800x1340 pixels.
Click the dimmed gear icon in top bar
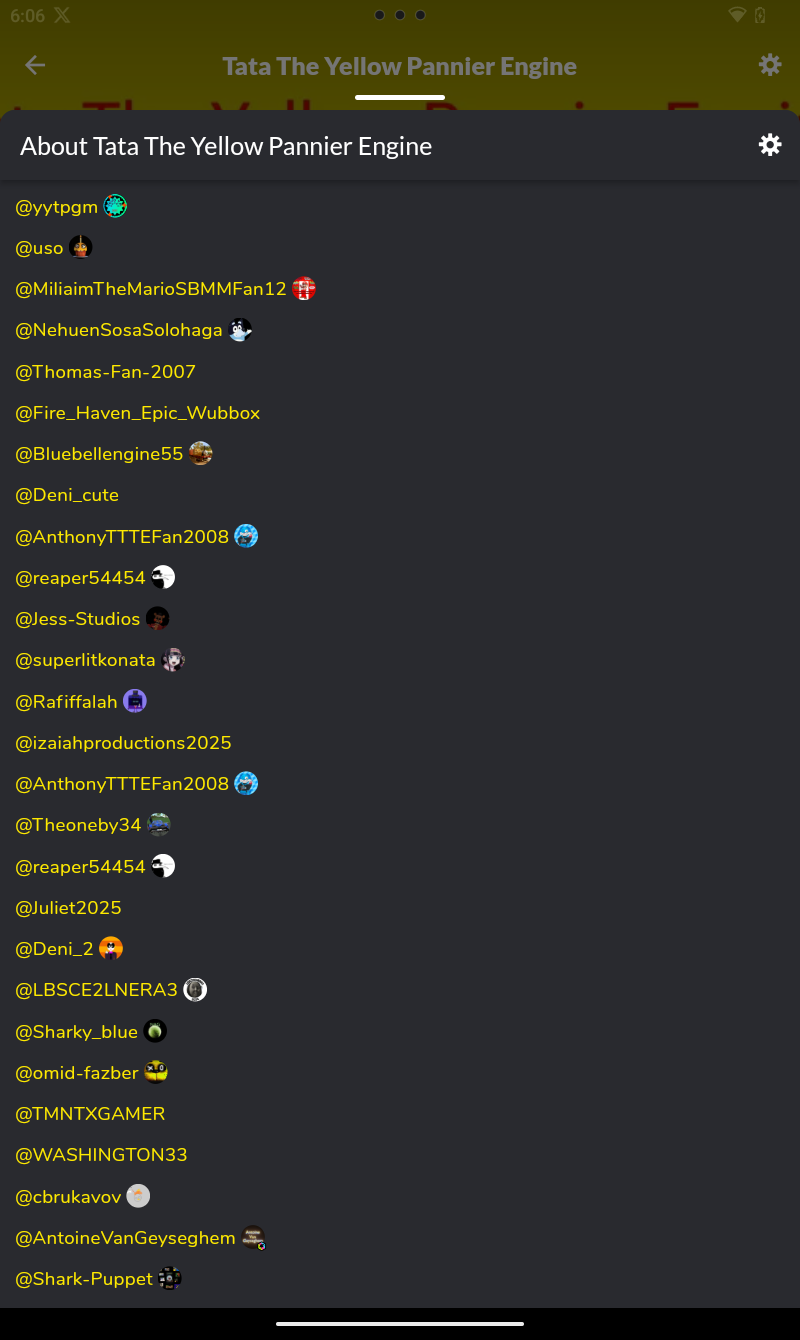pyautogui.click(x=769, y=65)
